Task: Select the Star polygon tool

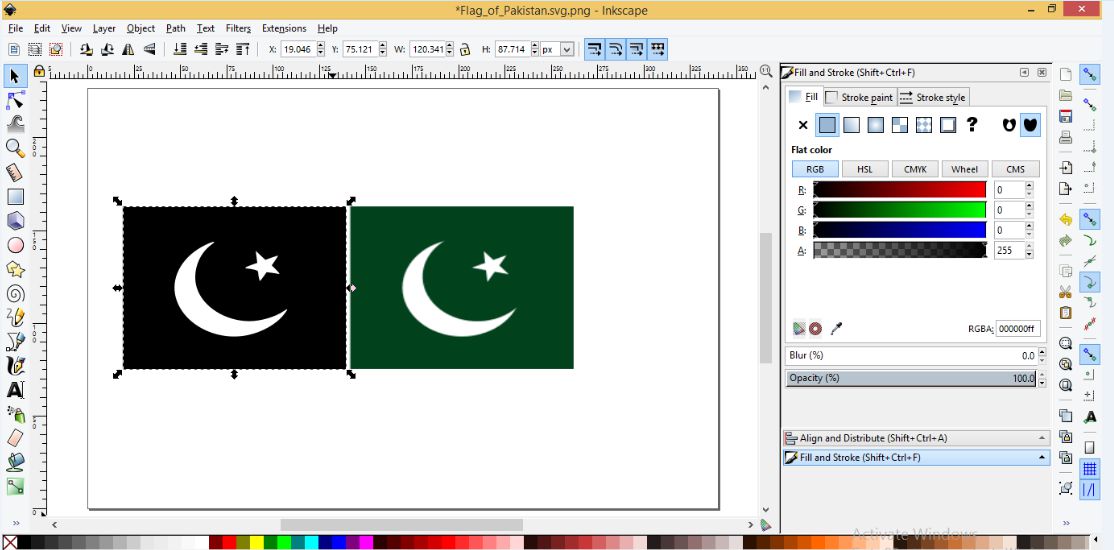Action: [15, 269]
